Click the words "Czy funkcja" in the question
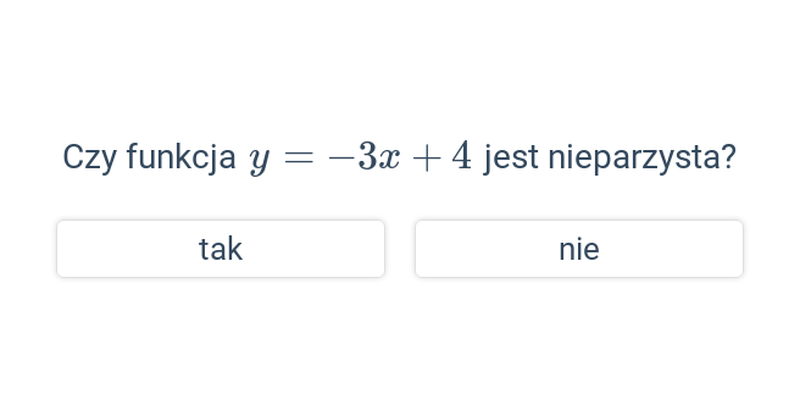The width and height of the screenshot is (800, 400). (x=149, y=158)
